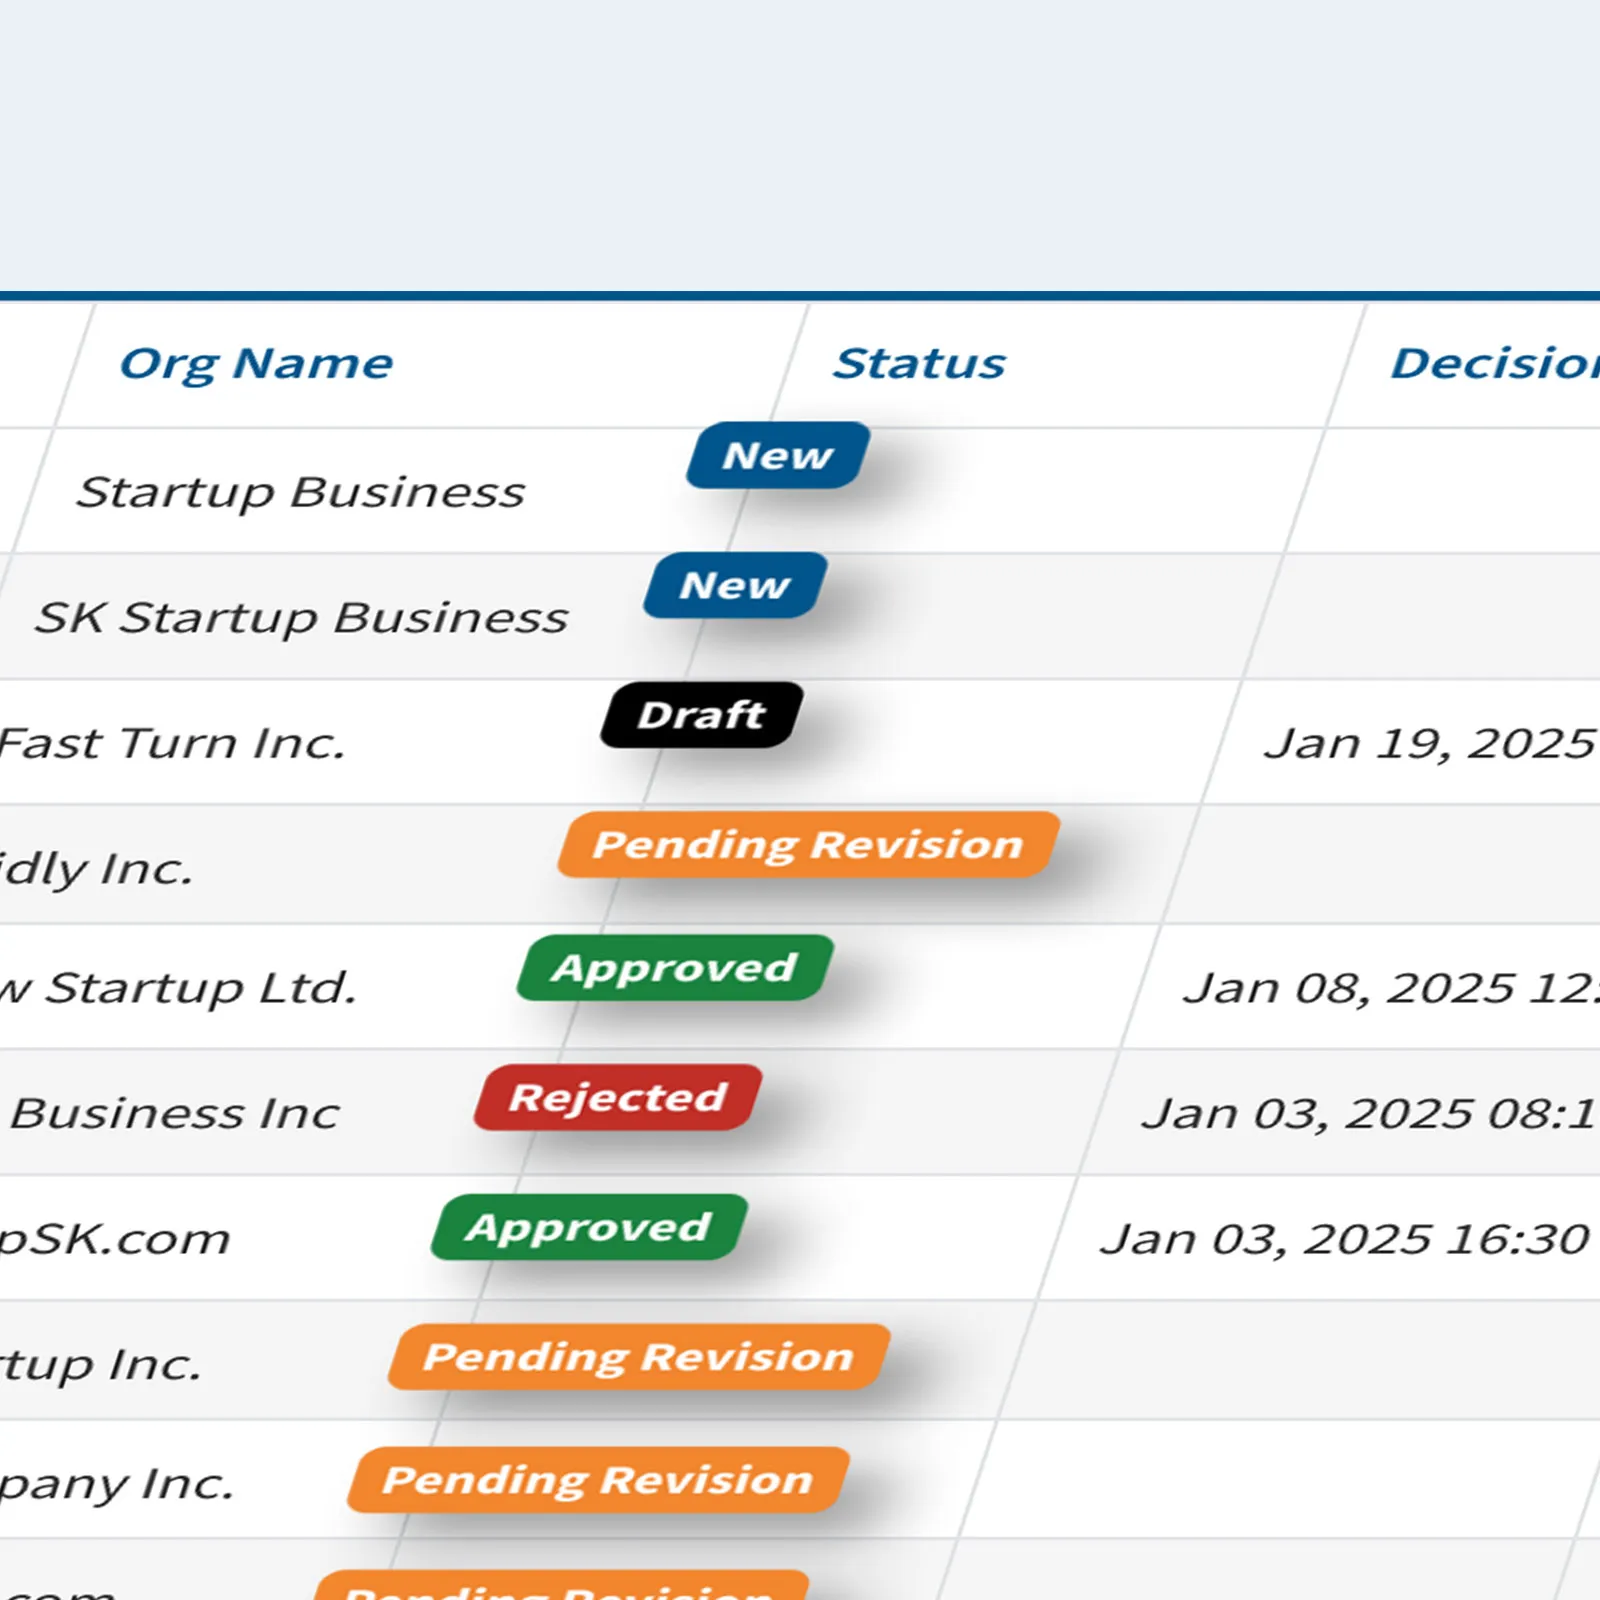Open the Status column header menu
The width and height of the screenshot is (1600, 1600).
[x=920, y=362]
